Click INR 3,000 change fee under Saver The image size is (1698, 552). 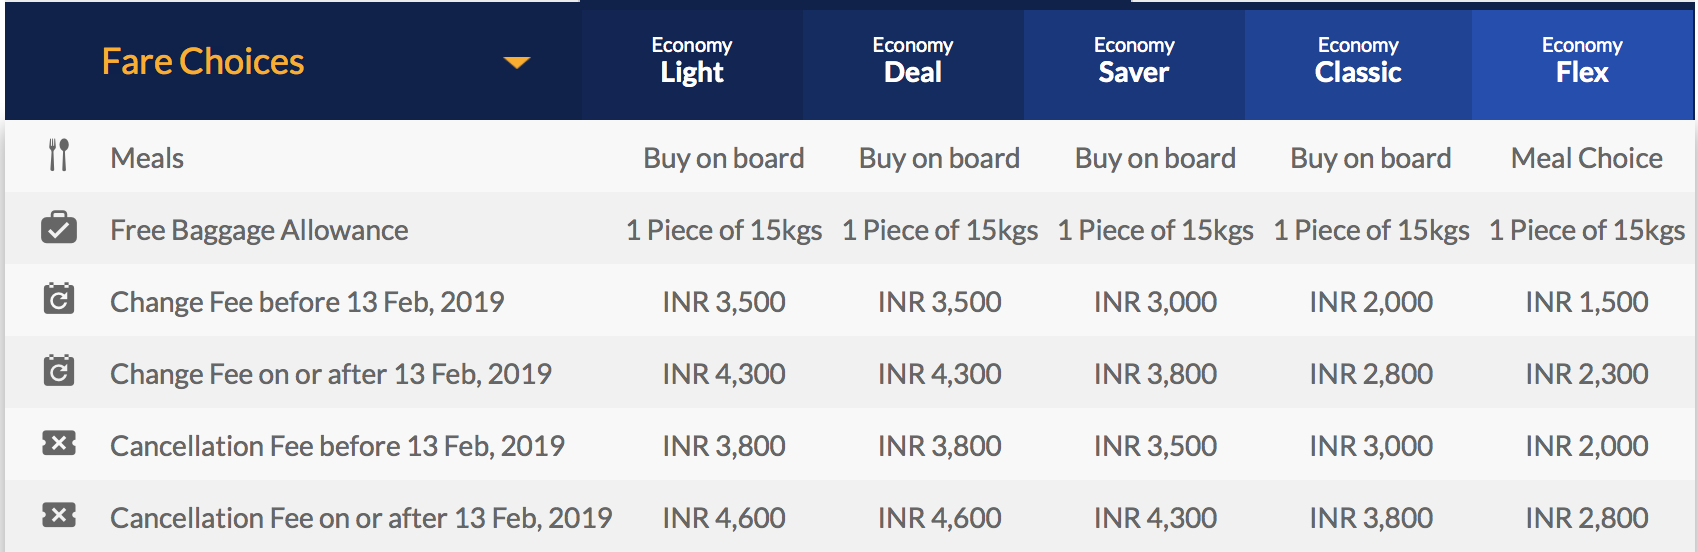pos(1155,302)
